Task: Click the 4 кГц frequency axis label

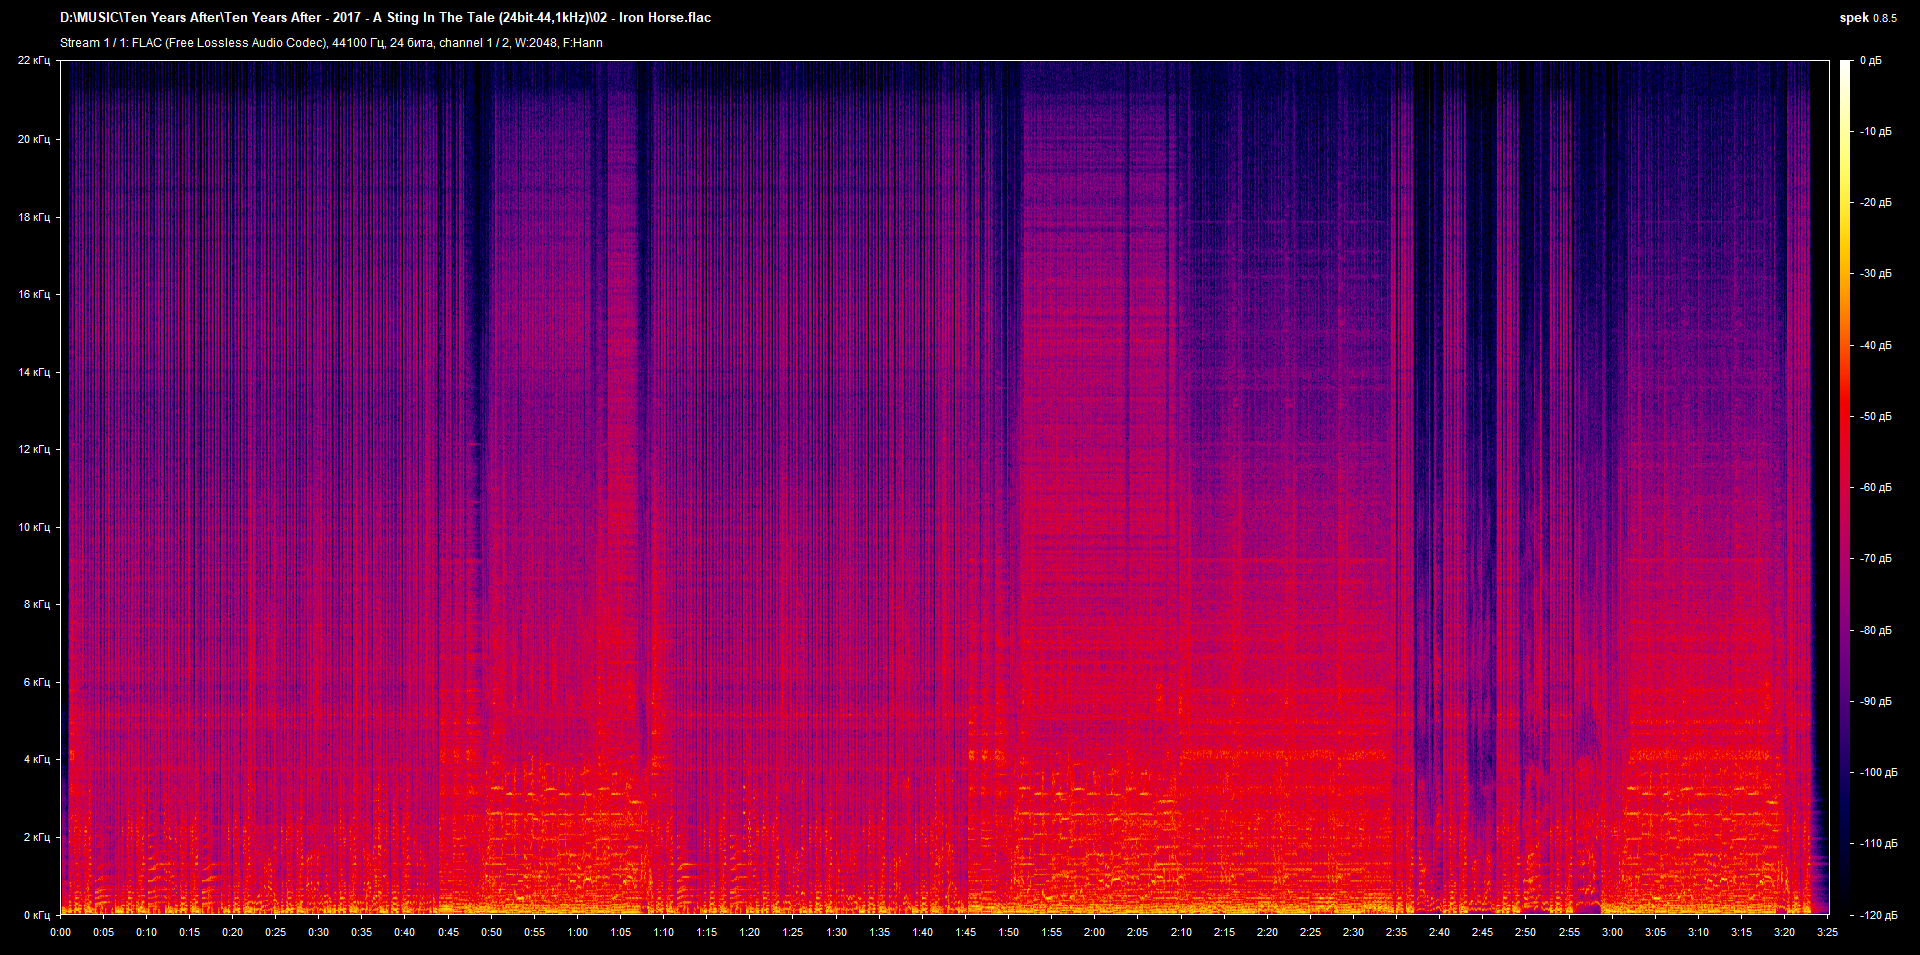Action: pos(36,759)
